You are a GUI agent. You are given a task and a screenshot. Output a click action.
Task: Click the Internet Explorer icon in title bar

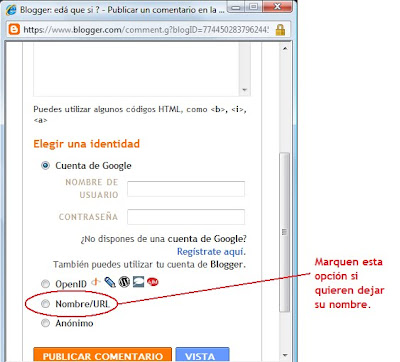(11, 10)
